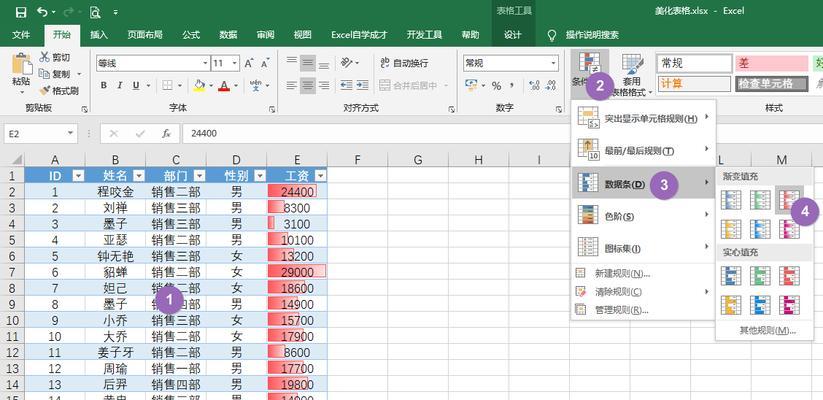
Task: Decrease decimal places
Action: (551, 86)
